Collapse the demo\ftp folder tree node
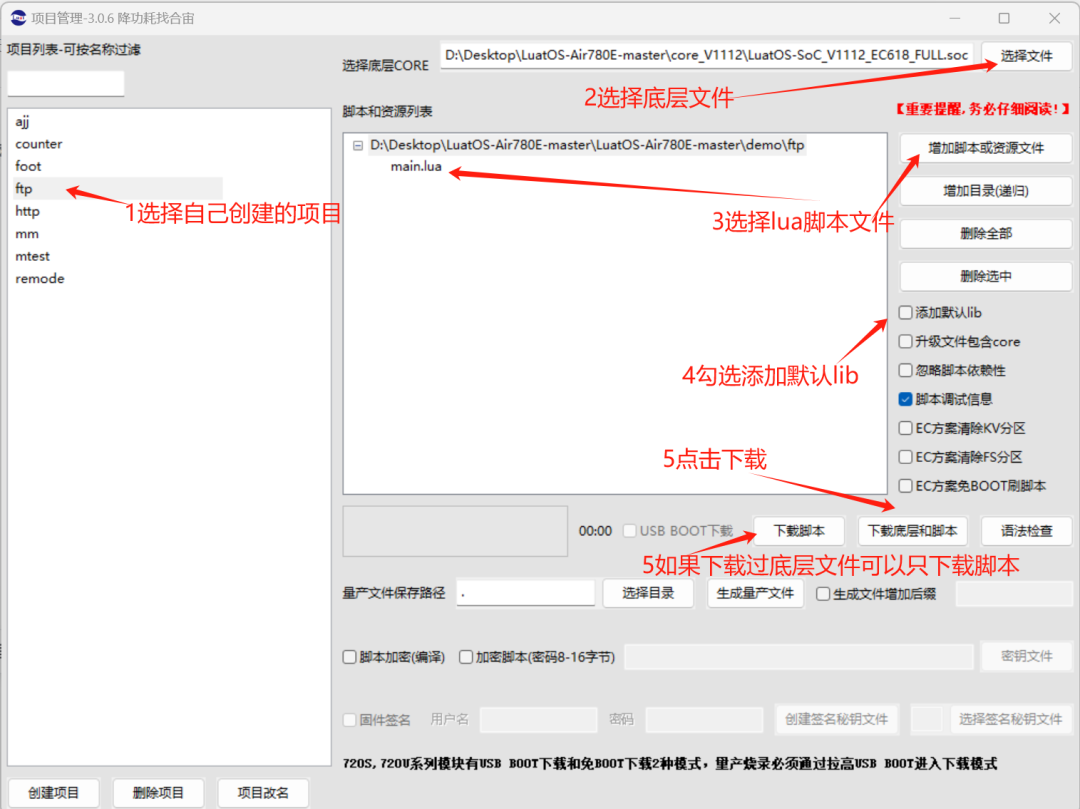1080x809 pixels. [357, 146]
